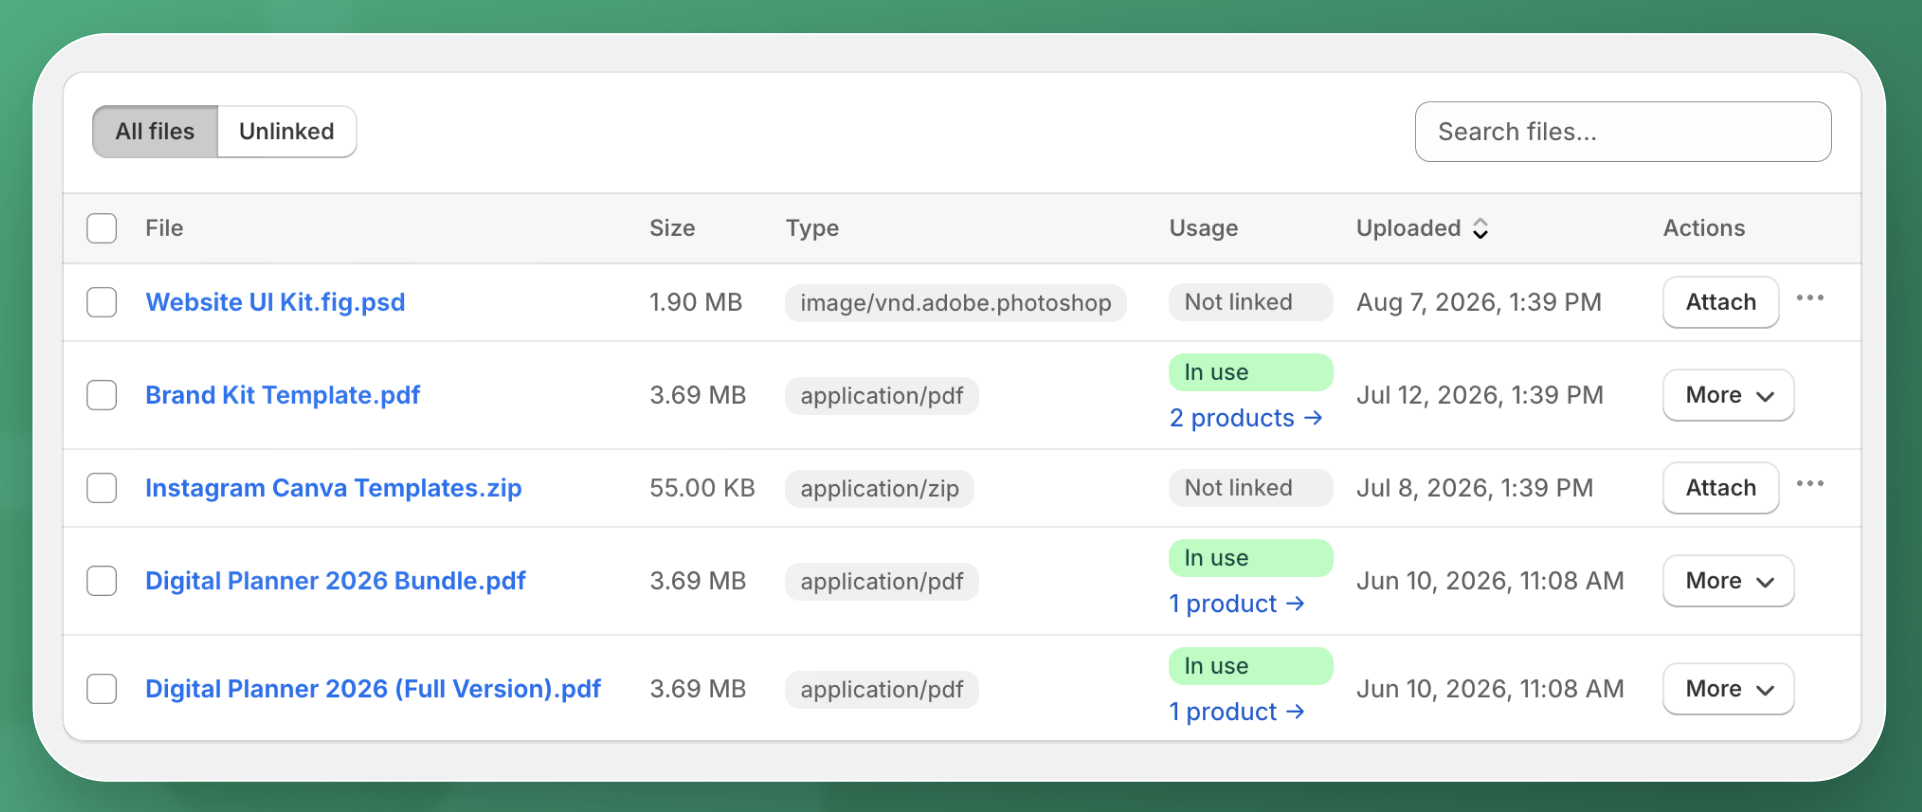Expand the More dropdown for Brand Kit Template.pdf
This screenshot has height=812, width=1922.
(1728, 395)
